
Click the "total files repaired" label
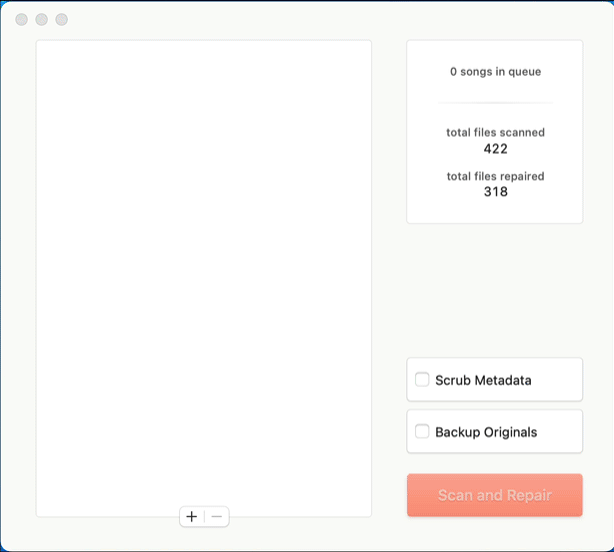tap(495, 176)
